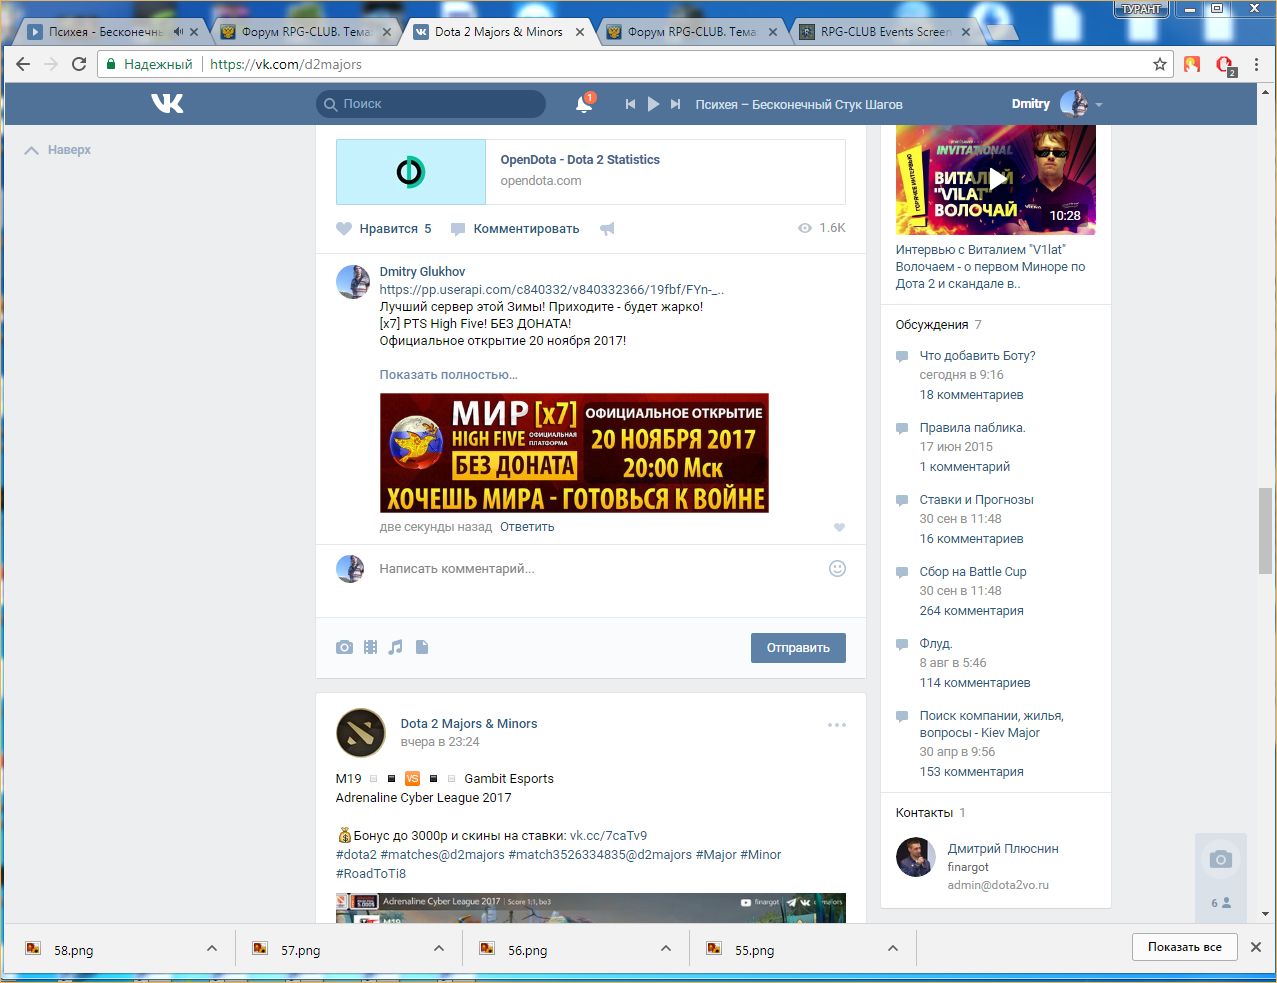Switch to the first Форум RPG-CLUB tab
Screen dimensions: 1277x983
click(x=306, y=32)
